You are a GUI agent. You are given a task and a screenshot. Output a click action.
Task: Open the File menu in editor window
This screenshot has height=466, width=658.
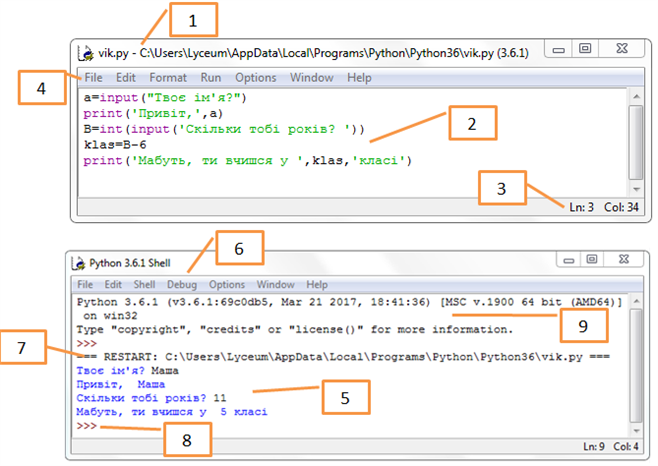coord(93,77)
